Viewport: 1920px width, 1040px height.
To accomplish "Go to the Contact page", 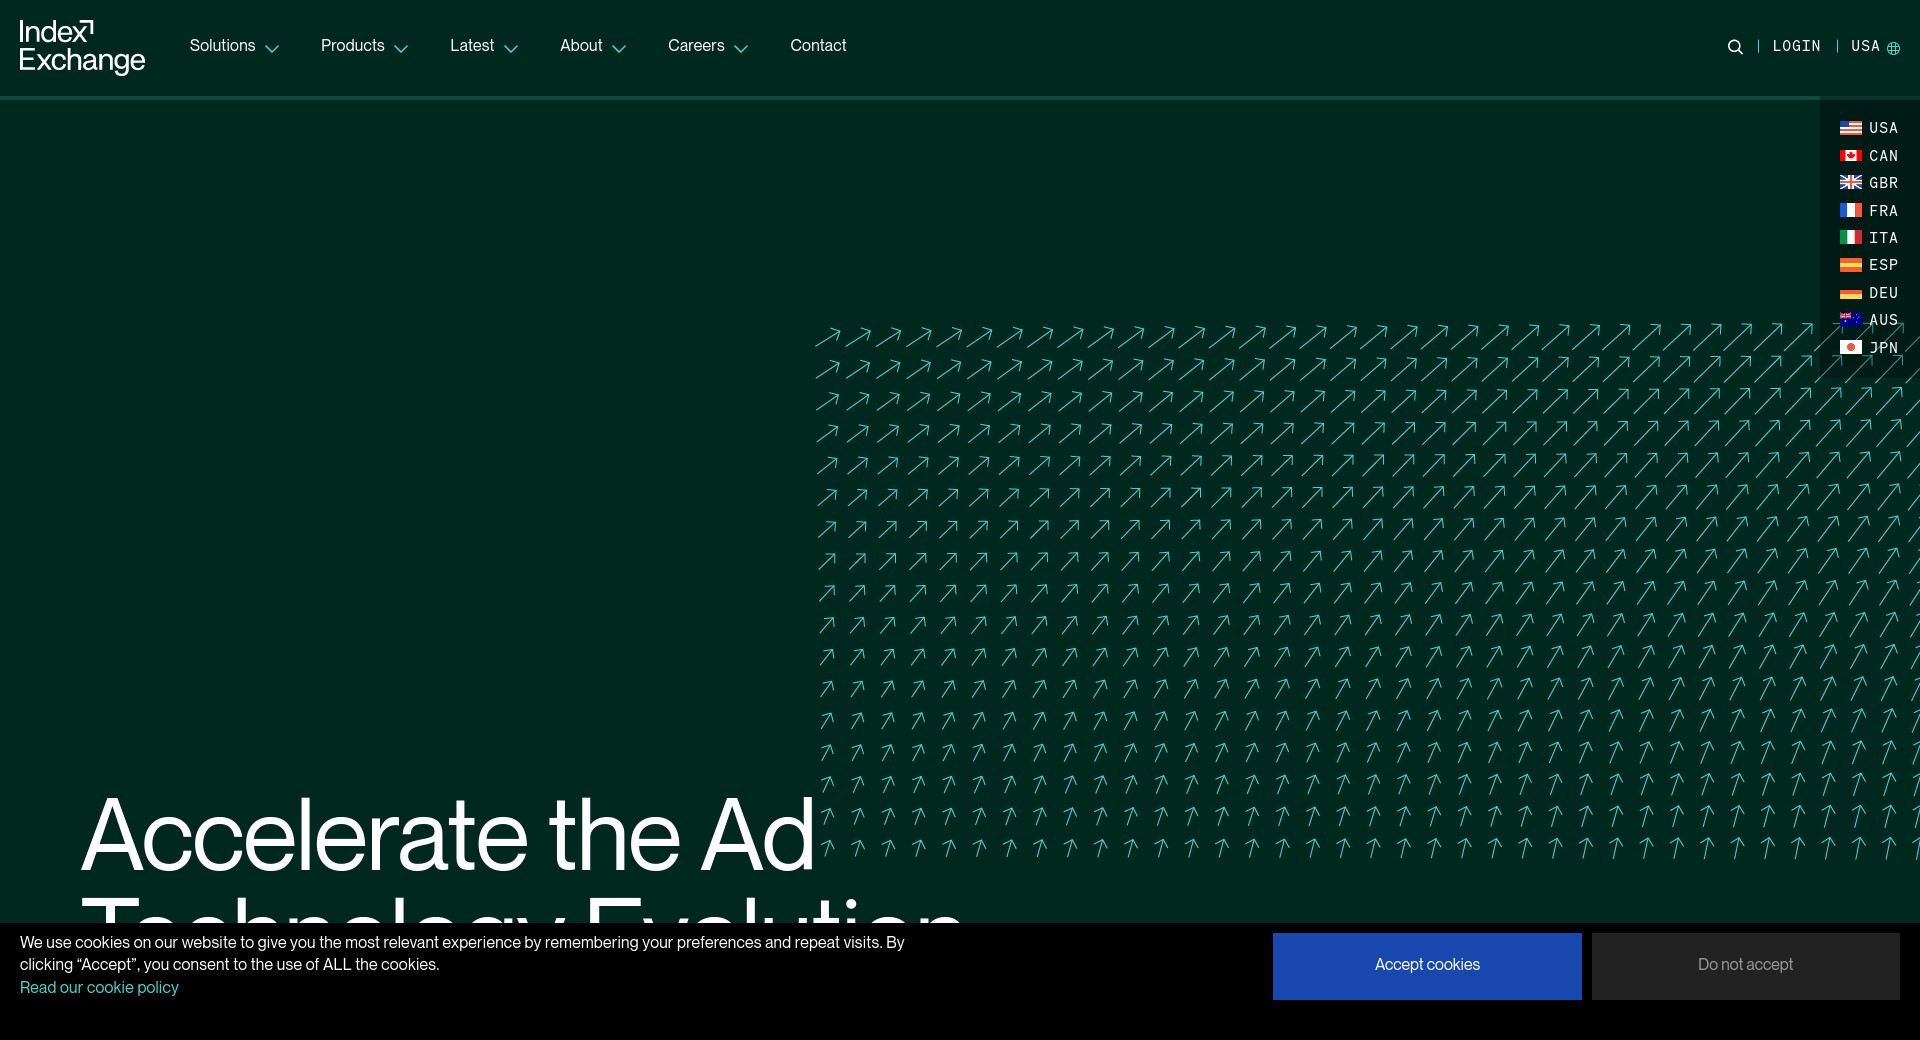I will 818,46.
